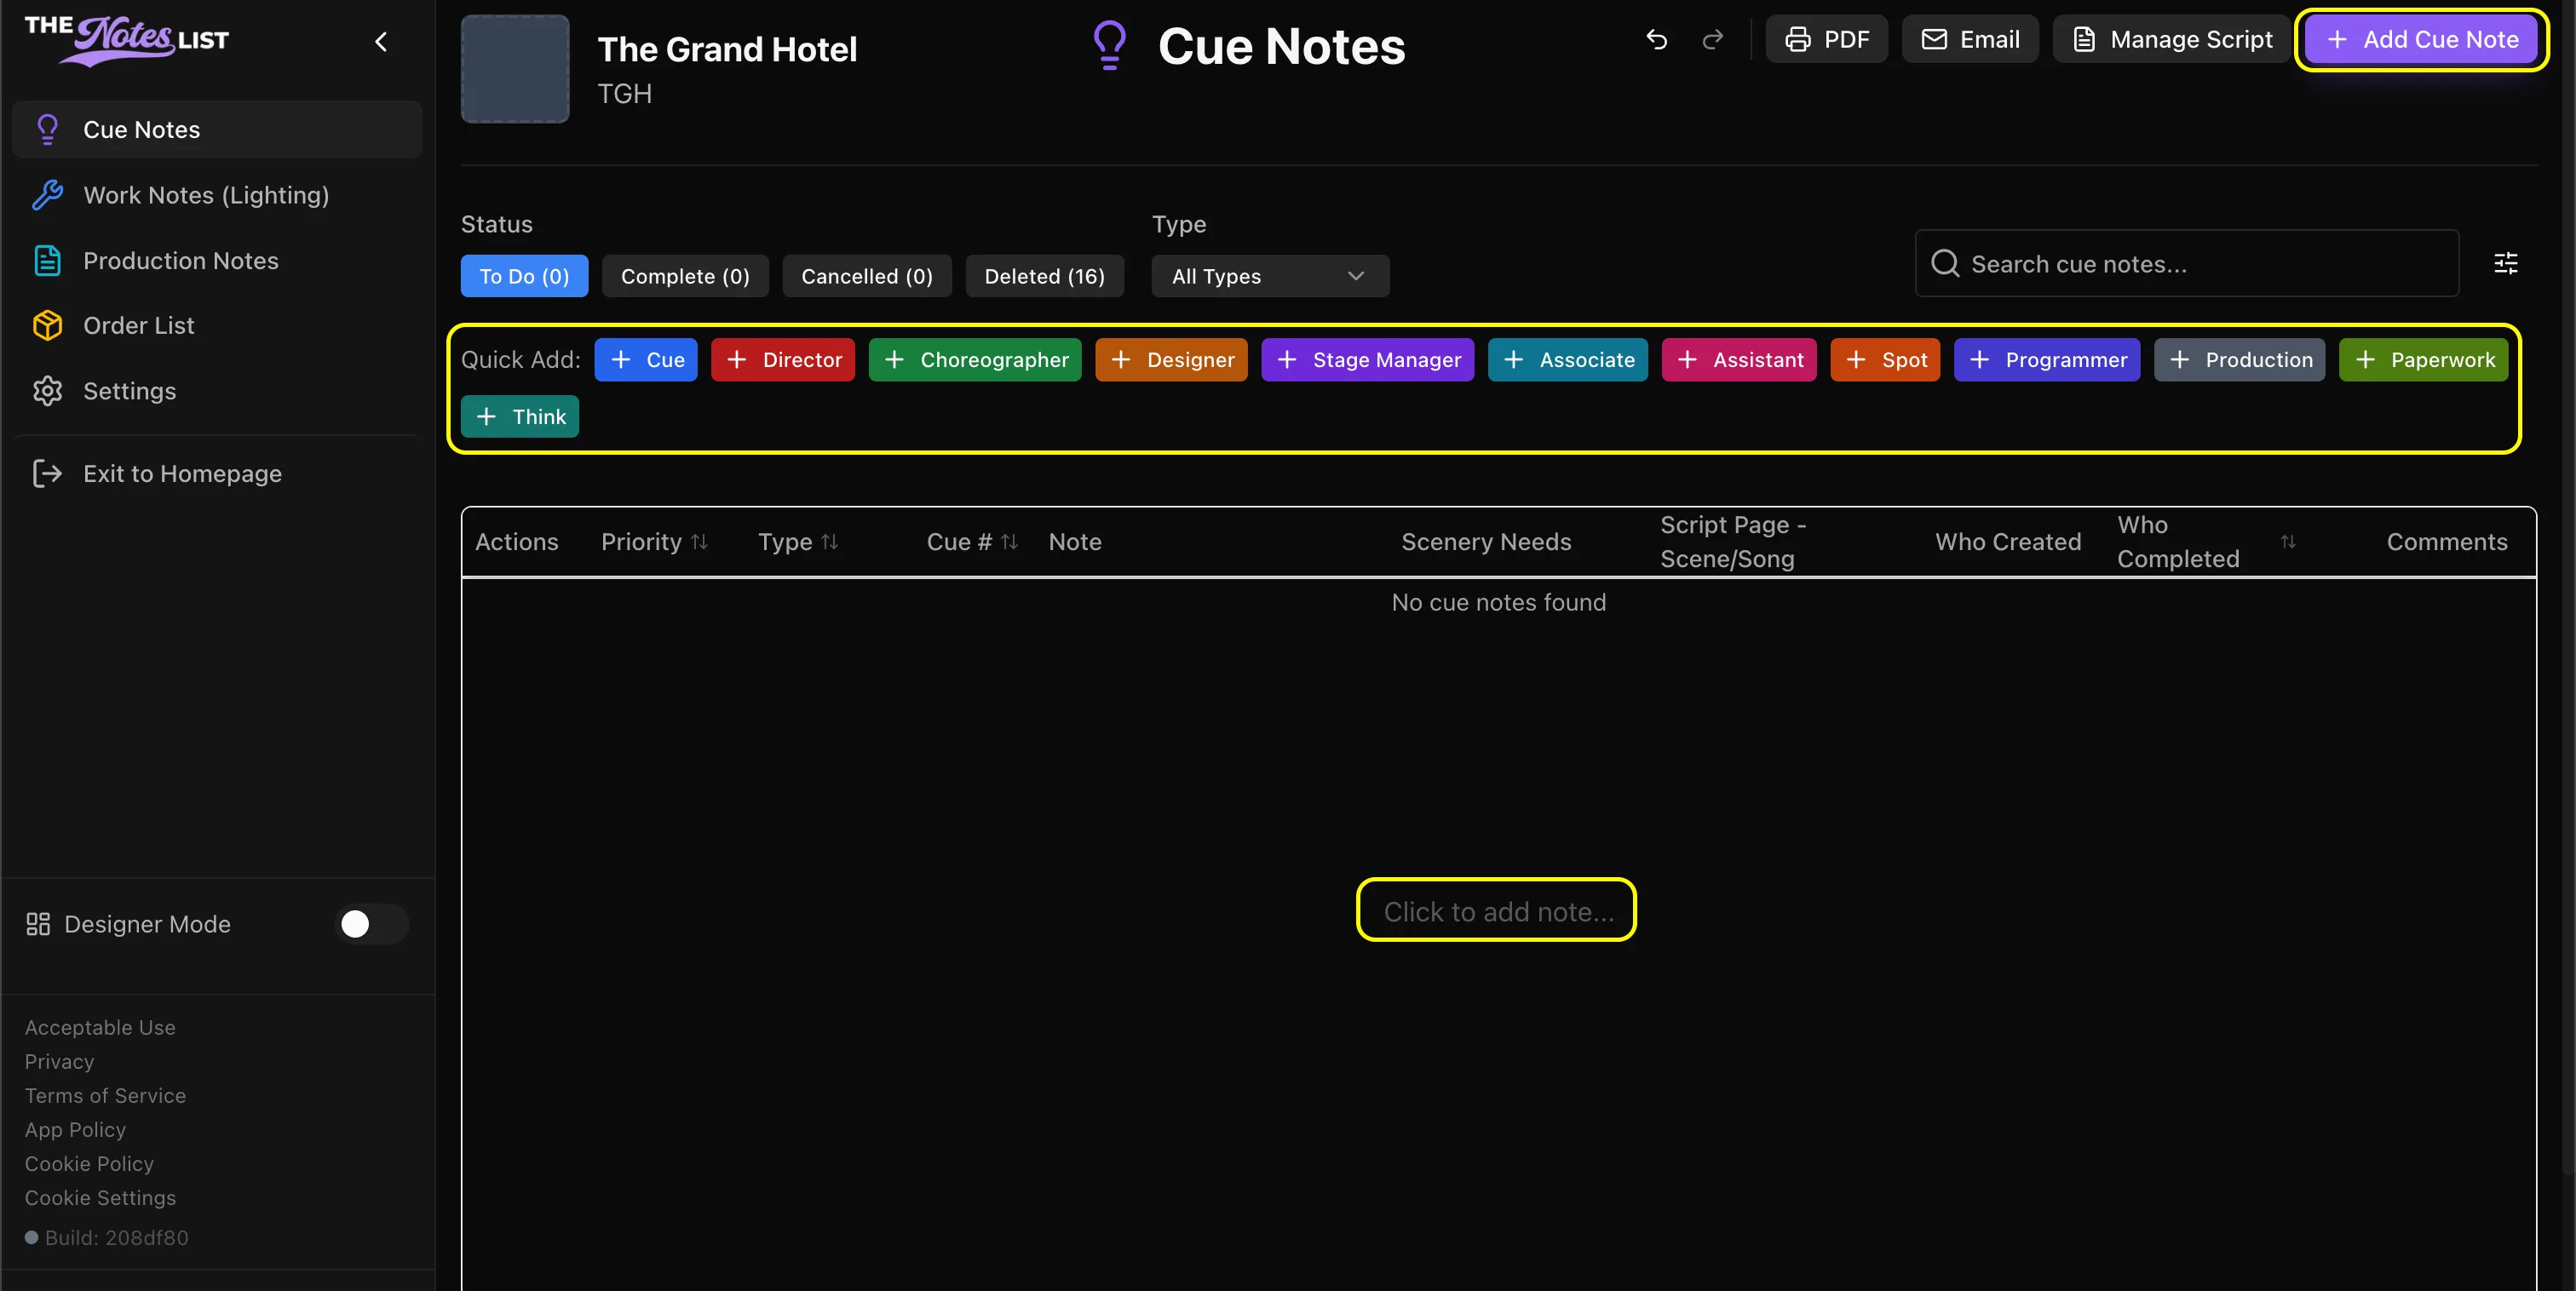This screenshot has height=1291, width=2576.
Task: Click into Search cue notes field
Action: [2187, 263]
